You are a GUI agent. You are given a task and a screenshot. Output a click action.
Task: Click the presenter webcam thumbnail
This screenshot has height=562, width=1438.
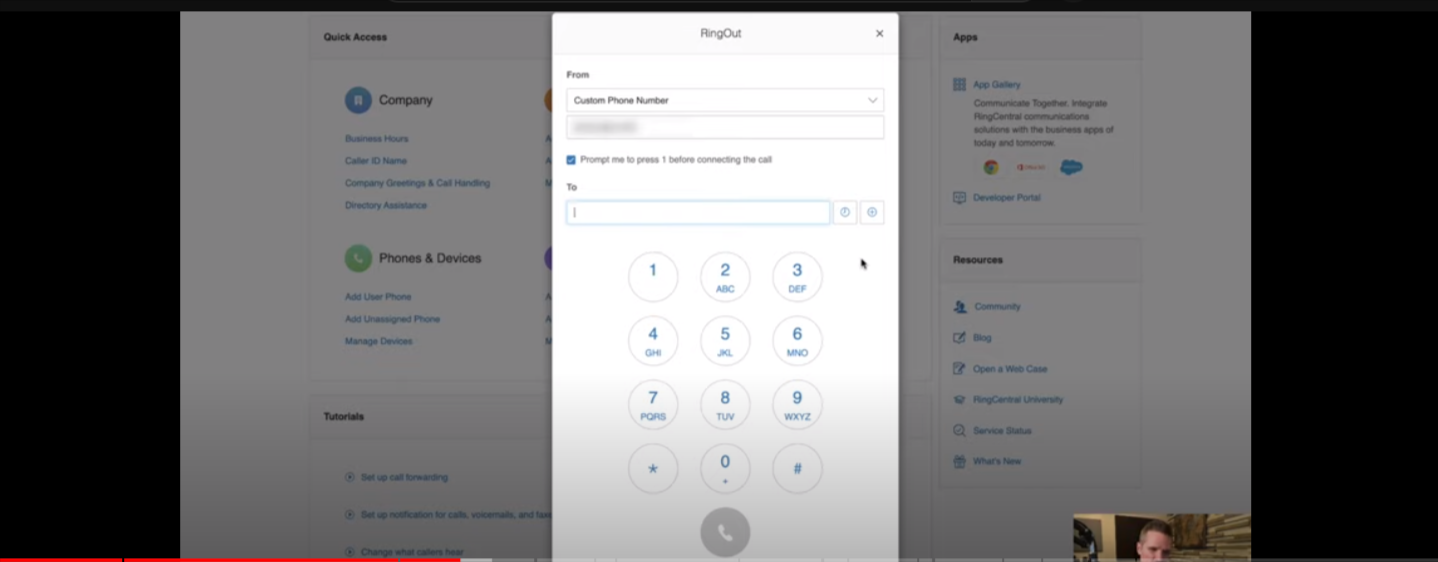1162,538
